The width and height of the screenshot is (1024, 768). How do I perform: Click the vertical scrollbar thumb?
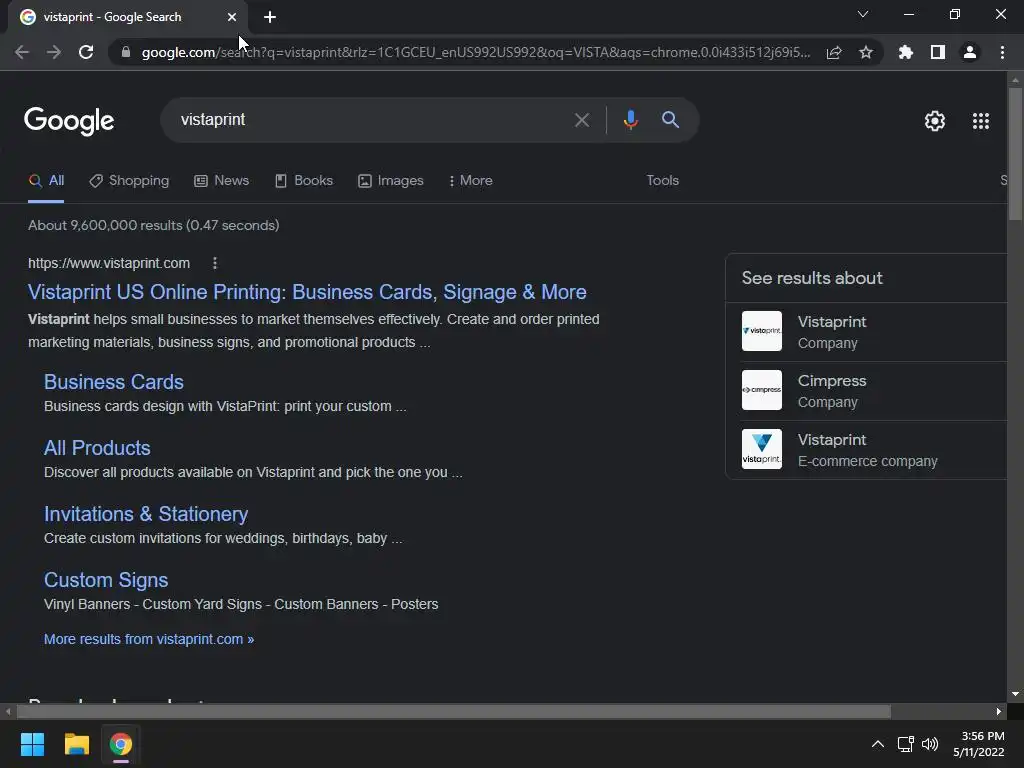1015,153
